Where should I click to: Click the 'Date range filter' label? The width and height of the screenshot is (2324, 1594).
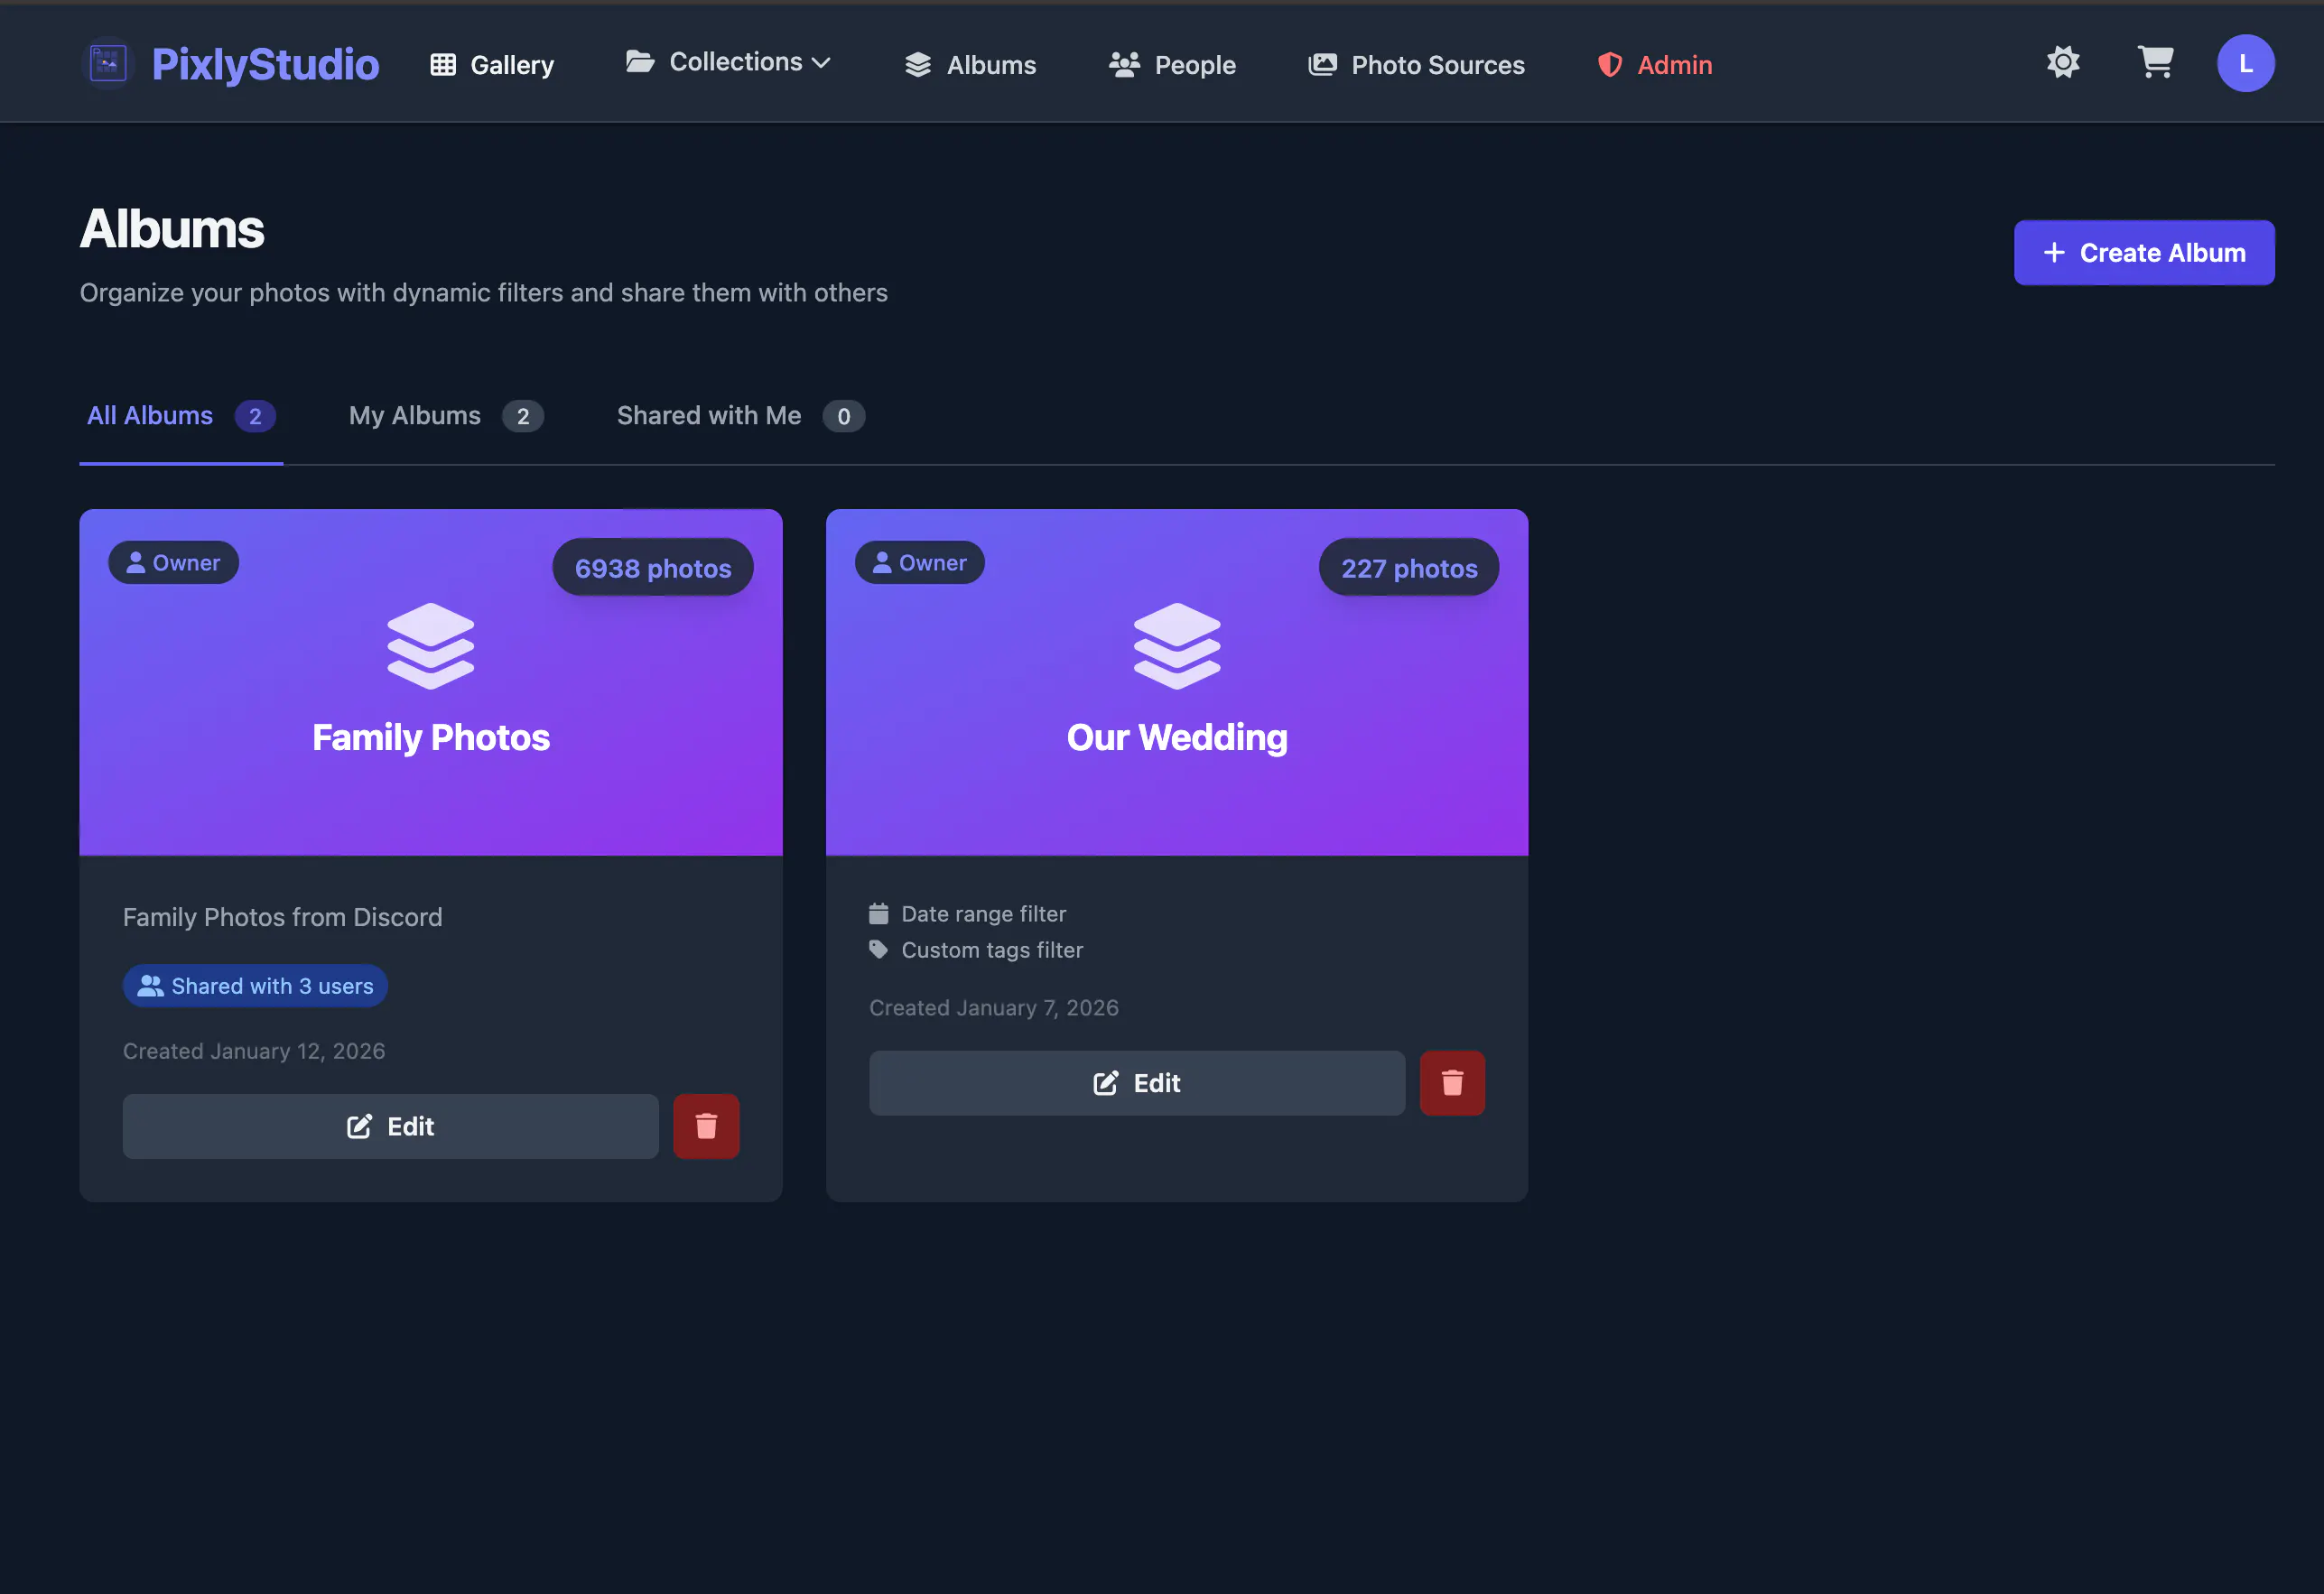(x=984, y=914)
